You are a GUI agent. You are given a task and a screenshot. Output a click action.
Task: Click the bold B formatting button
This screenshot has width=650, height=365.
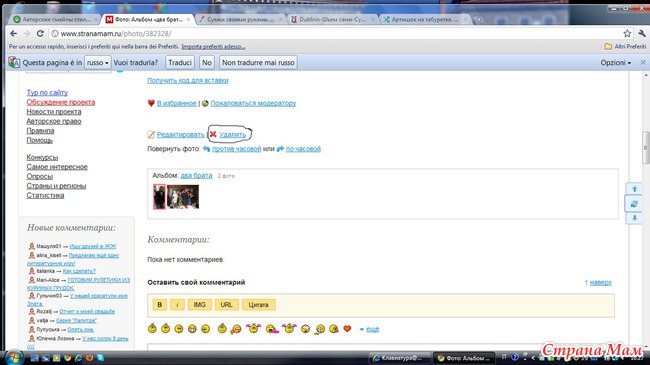(160, 304)
